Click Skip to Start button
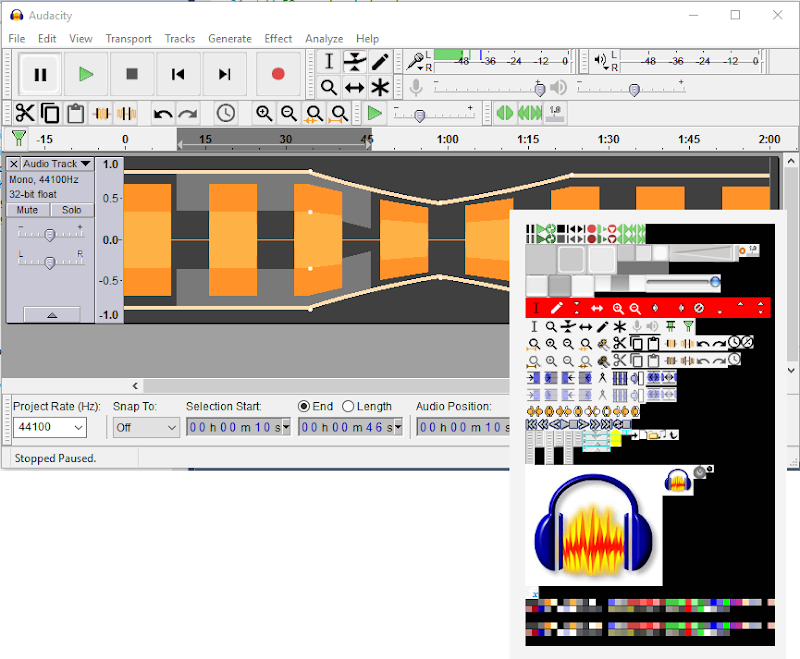The width and height of the screenshot is (800, 659). (x=178, y=74)
